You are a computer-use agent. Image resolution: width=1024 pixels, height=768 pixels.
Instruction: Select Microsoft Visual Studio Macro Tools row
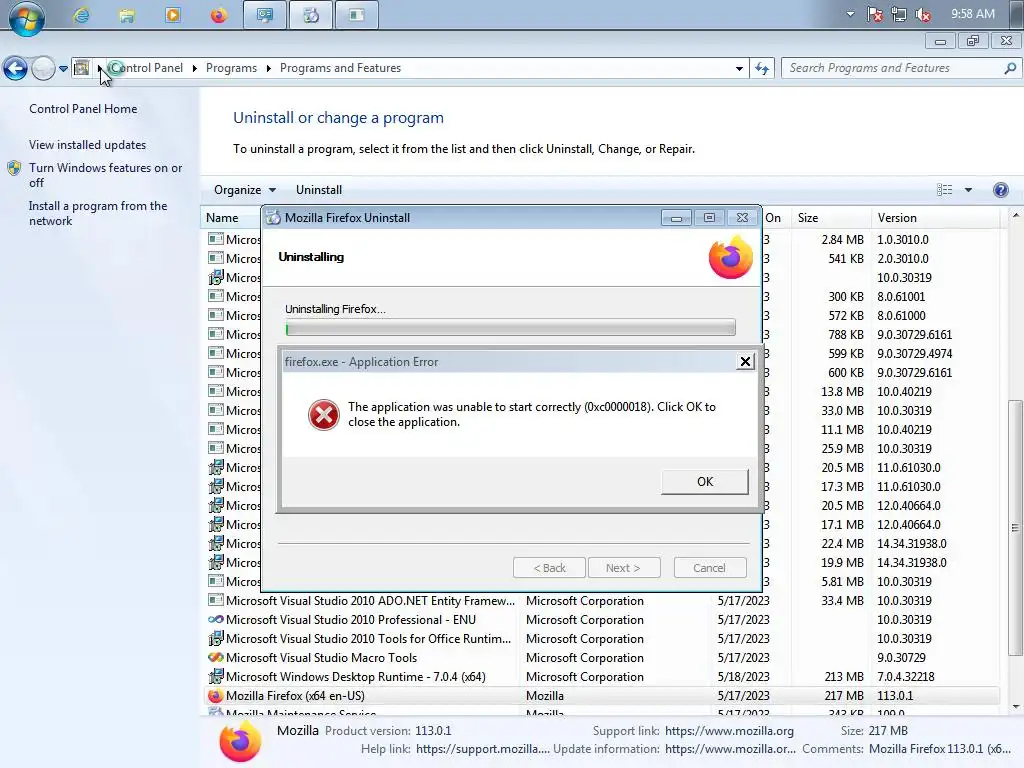[x=602, y=658]
